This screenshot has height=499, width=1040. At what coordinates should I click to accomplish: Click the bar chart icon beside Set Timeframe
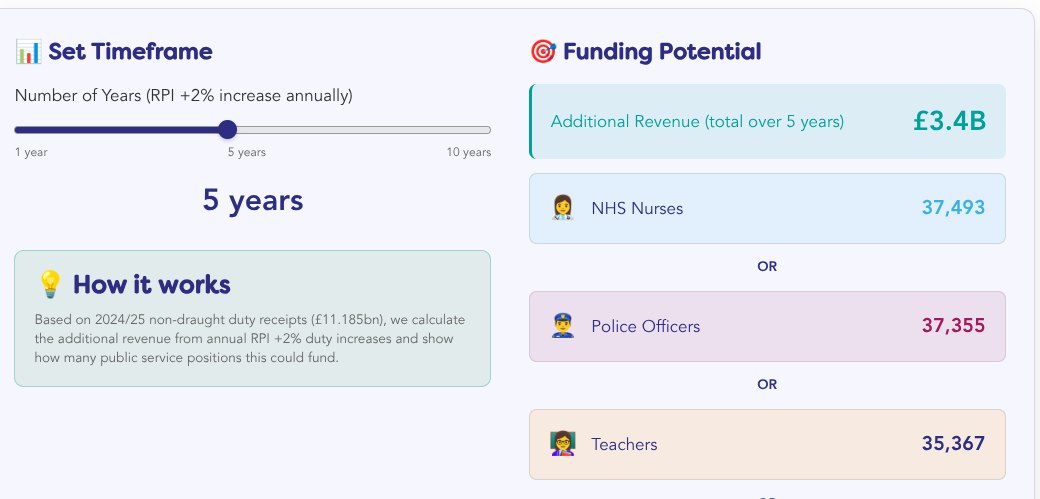click(27, 52)
